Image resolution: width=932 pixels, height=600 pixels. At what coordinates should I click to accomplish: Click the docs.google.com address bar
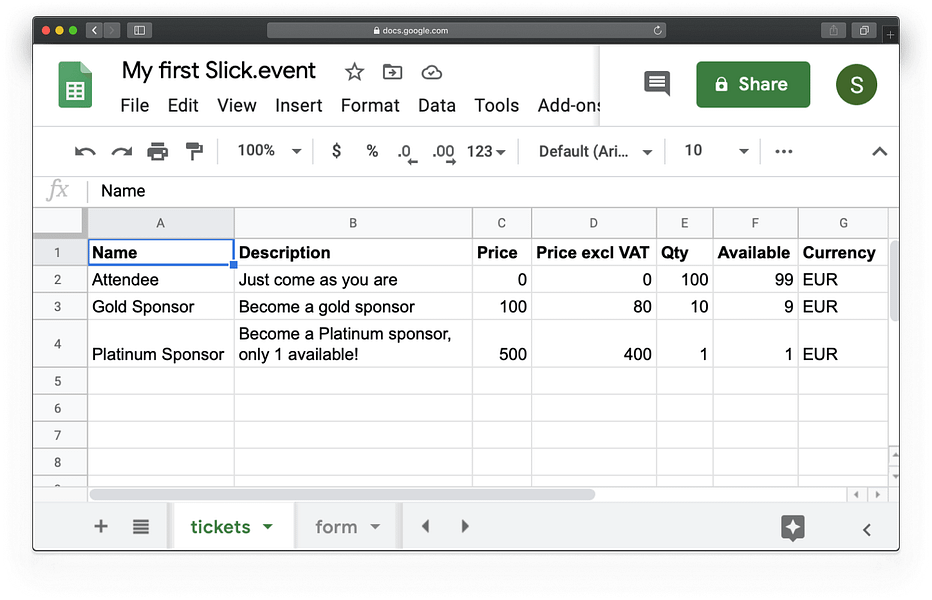pos(466,30)
